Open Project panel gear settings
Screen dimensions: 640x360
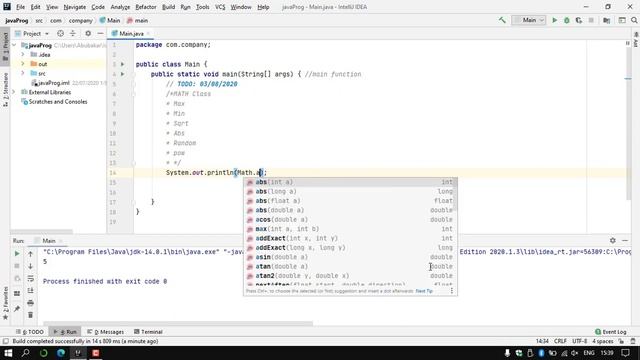[x=88, y=33]
